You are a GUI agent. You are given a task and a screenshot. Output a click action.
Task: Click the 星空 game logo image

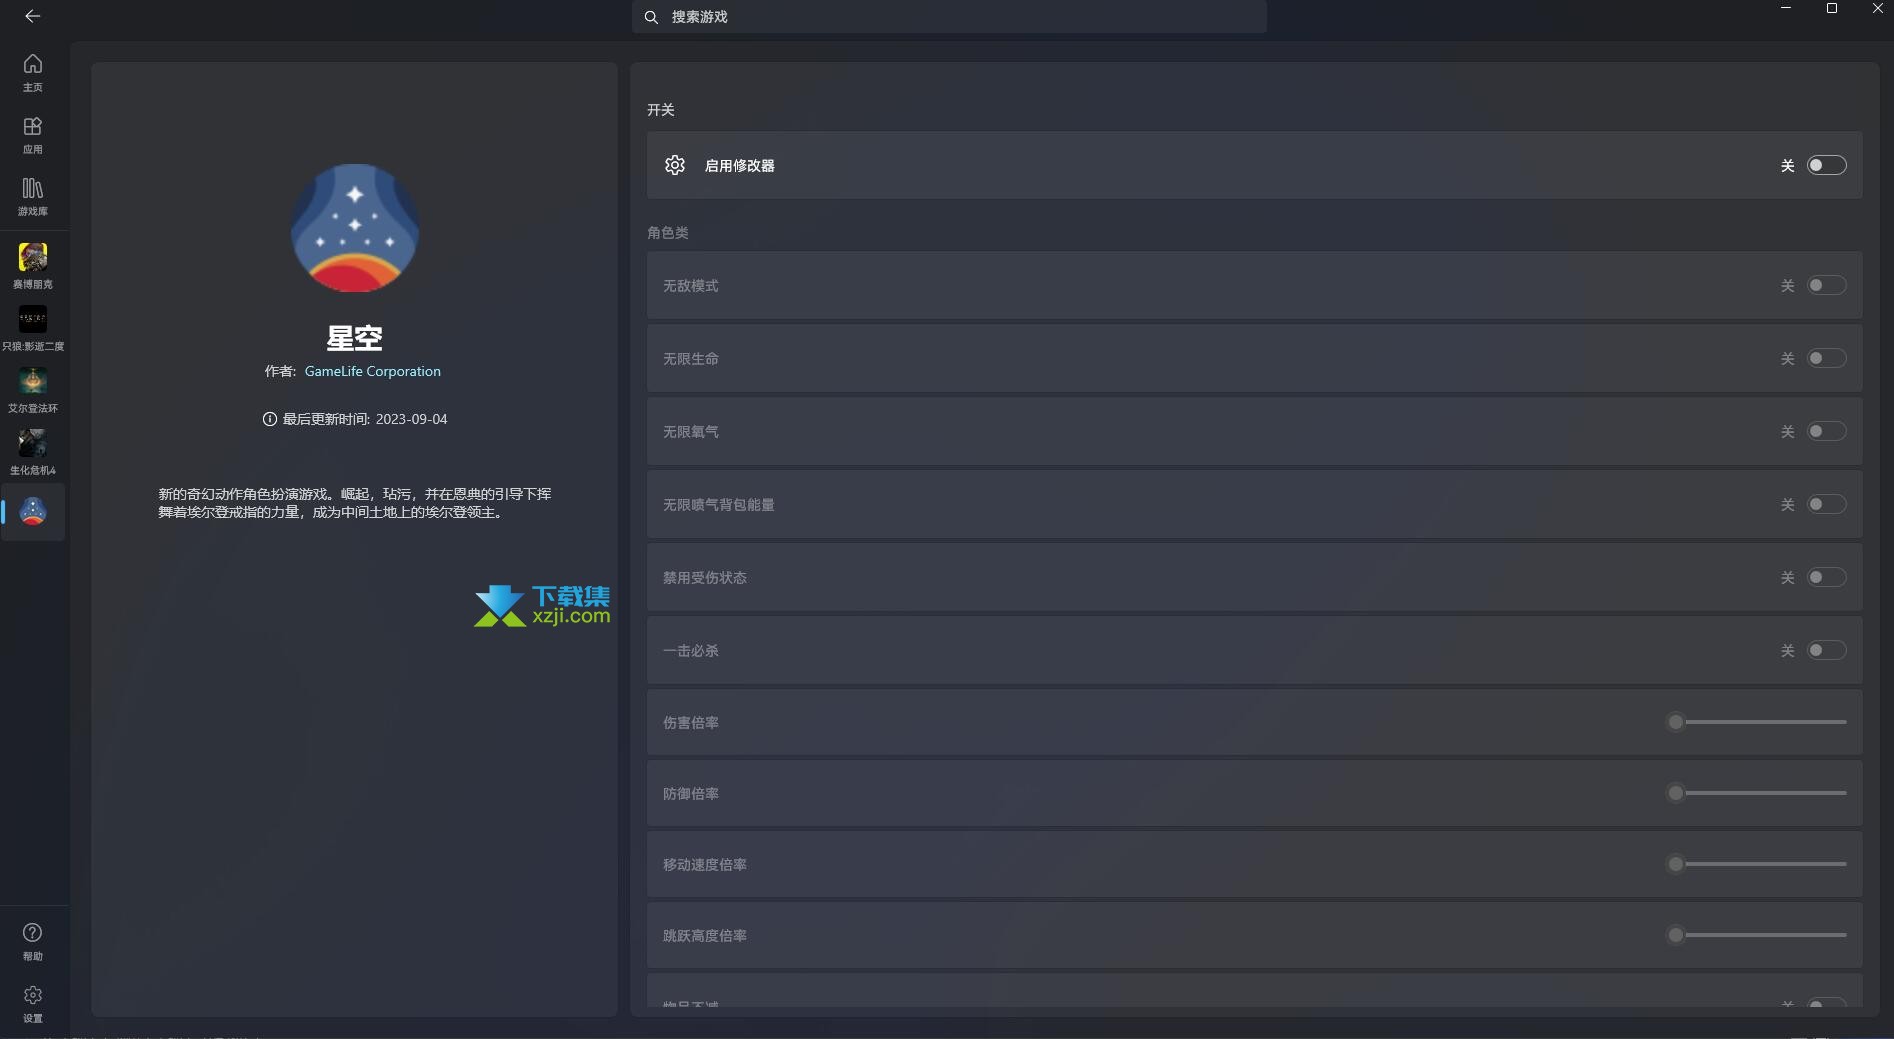[x=355, y=228]
